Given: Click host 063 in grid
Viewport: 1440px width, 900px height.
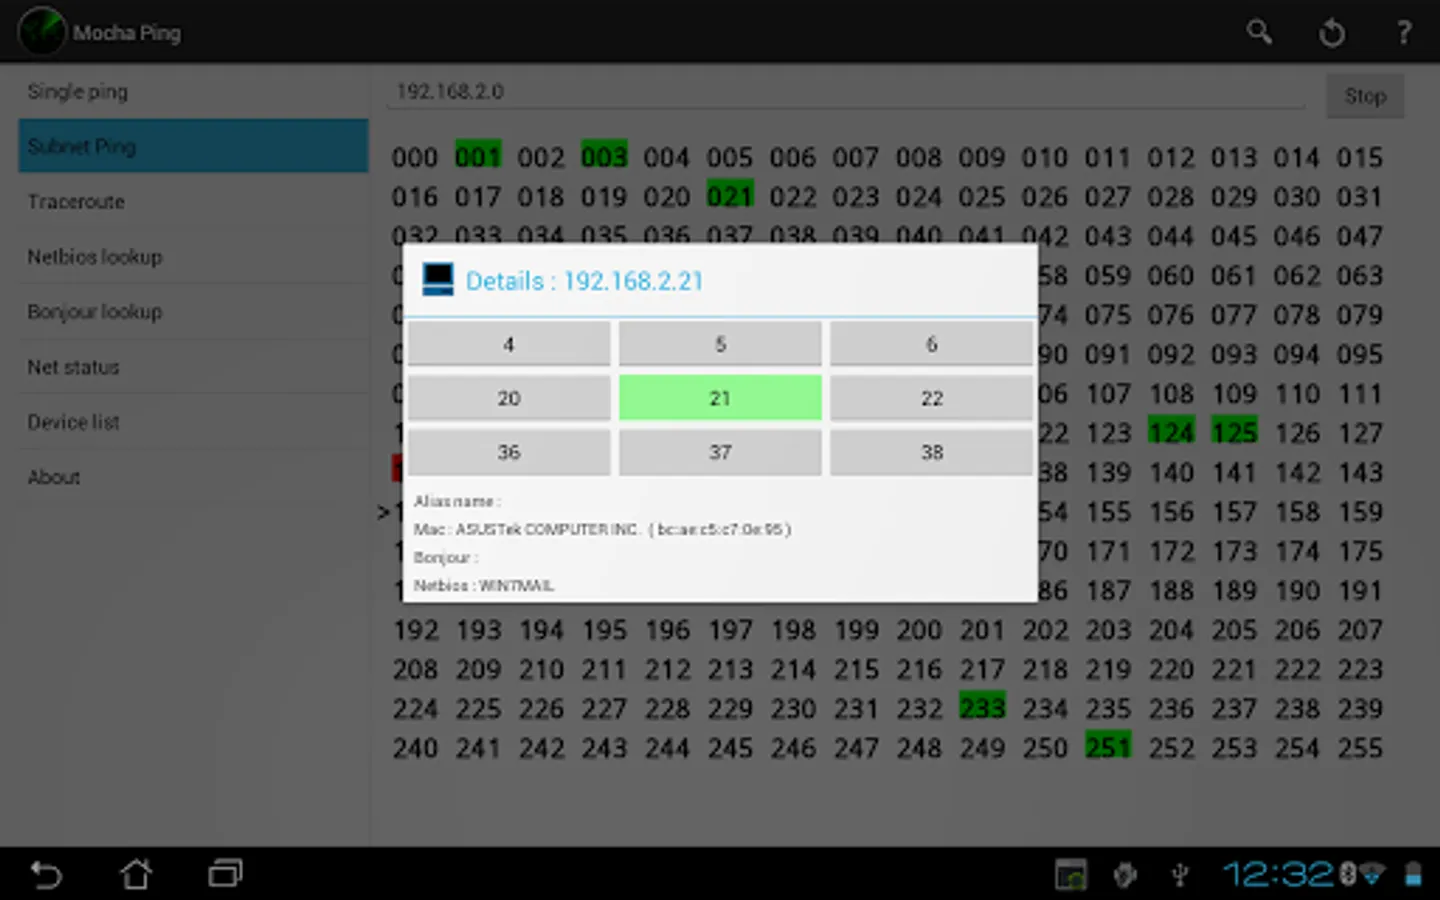Looking at the screenshot, I should (1360, 275).
